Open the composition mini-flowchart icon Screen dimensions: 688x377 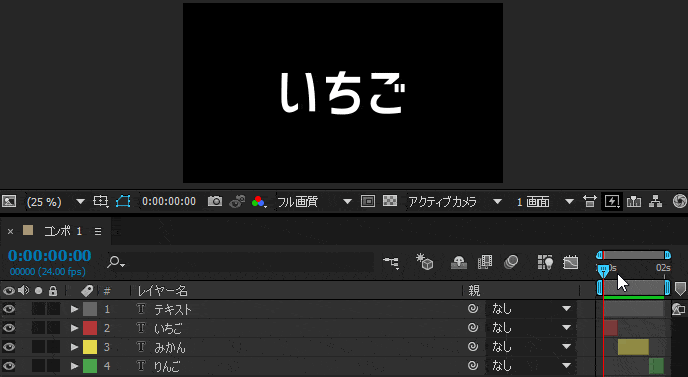click(x=391, y=262)
